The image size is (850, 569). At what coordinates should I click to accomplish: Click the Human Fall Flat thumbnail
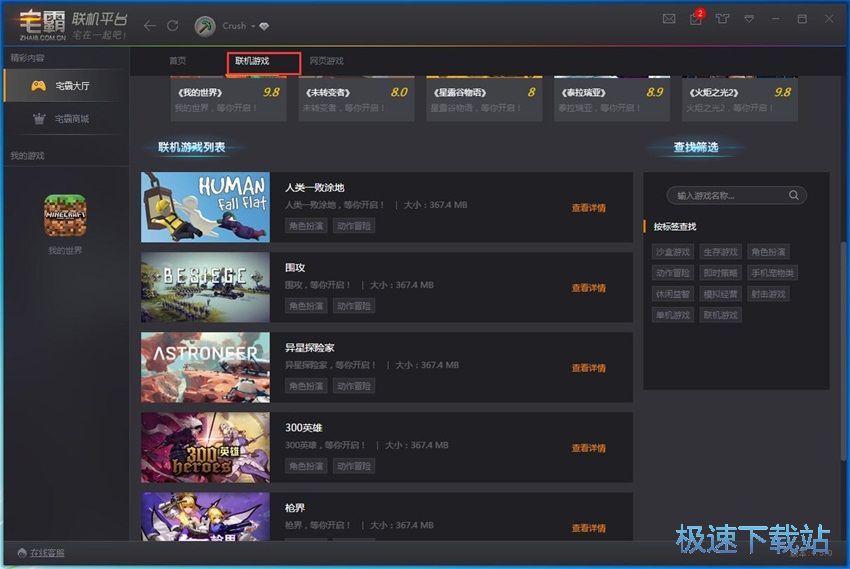[205, 207]
